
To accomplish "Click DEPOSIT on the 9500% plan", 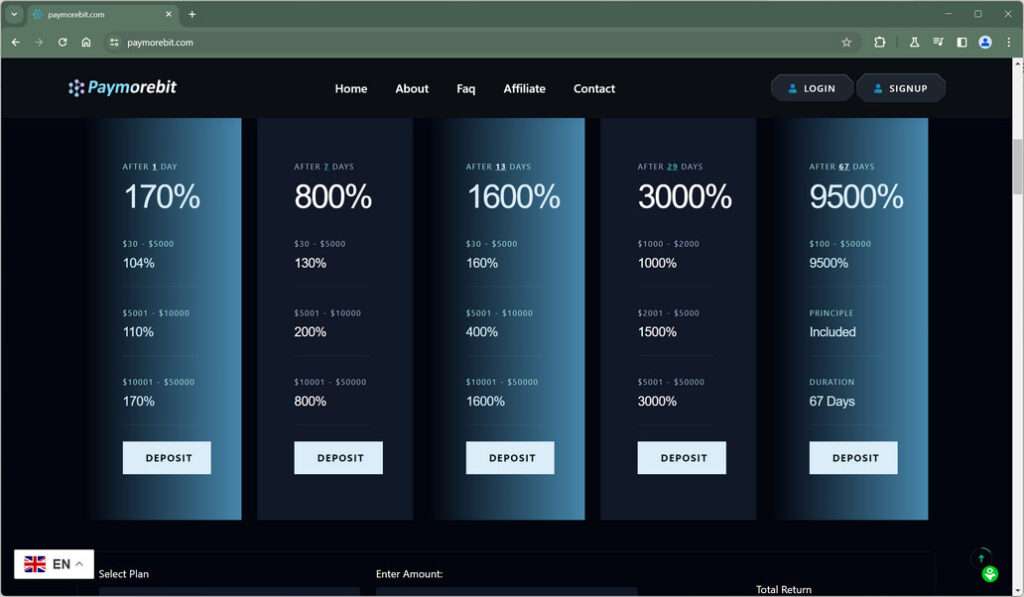I will point(854,458).
